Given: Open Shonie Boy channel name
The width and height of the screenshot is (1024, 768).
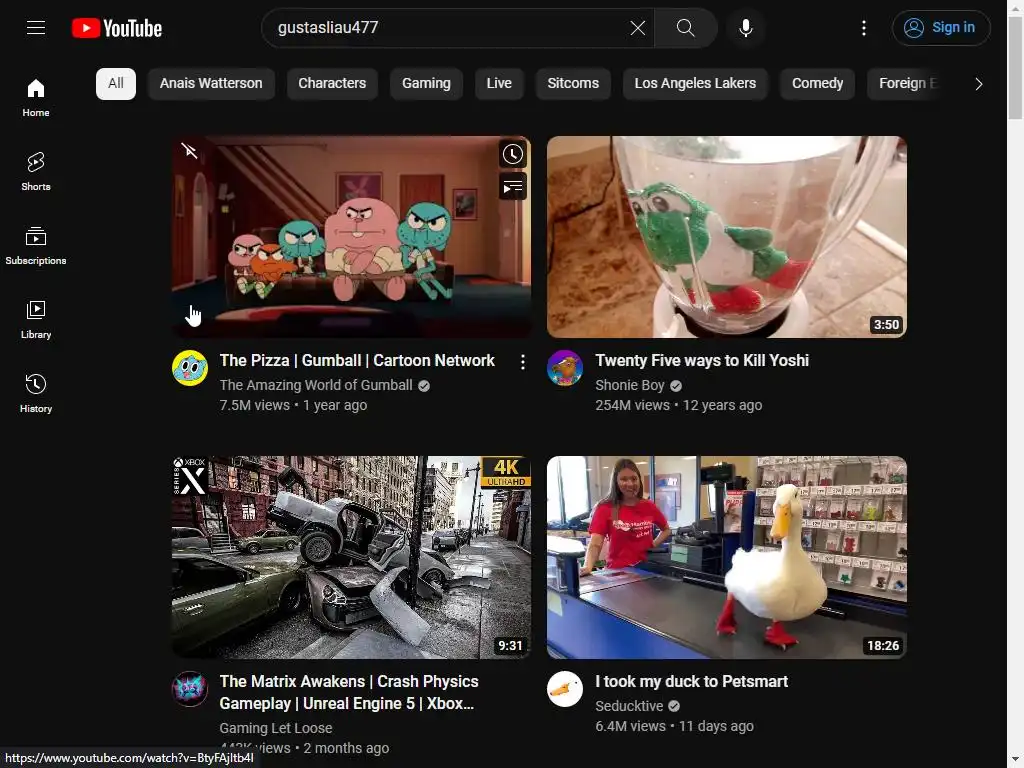Looking at the screenshot, I should (x=630, y=385).
